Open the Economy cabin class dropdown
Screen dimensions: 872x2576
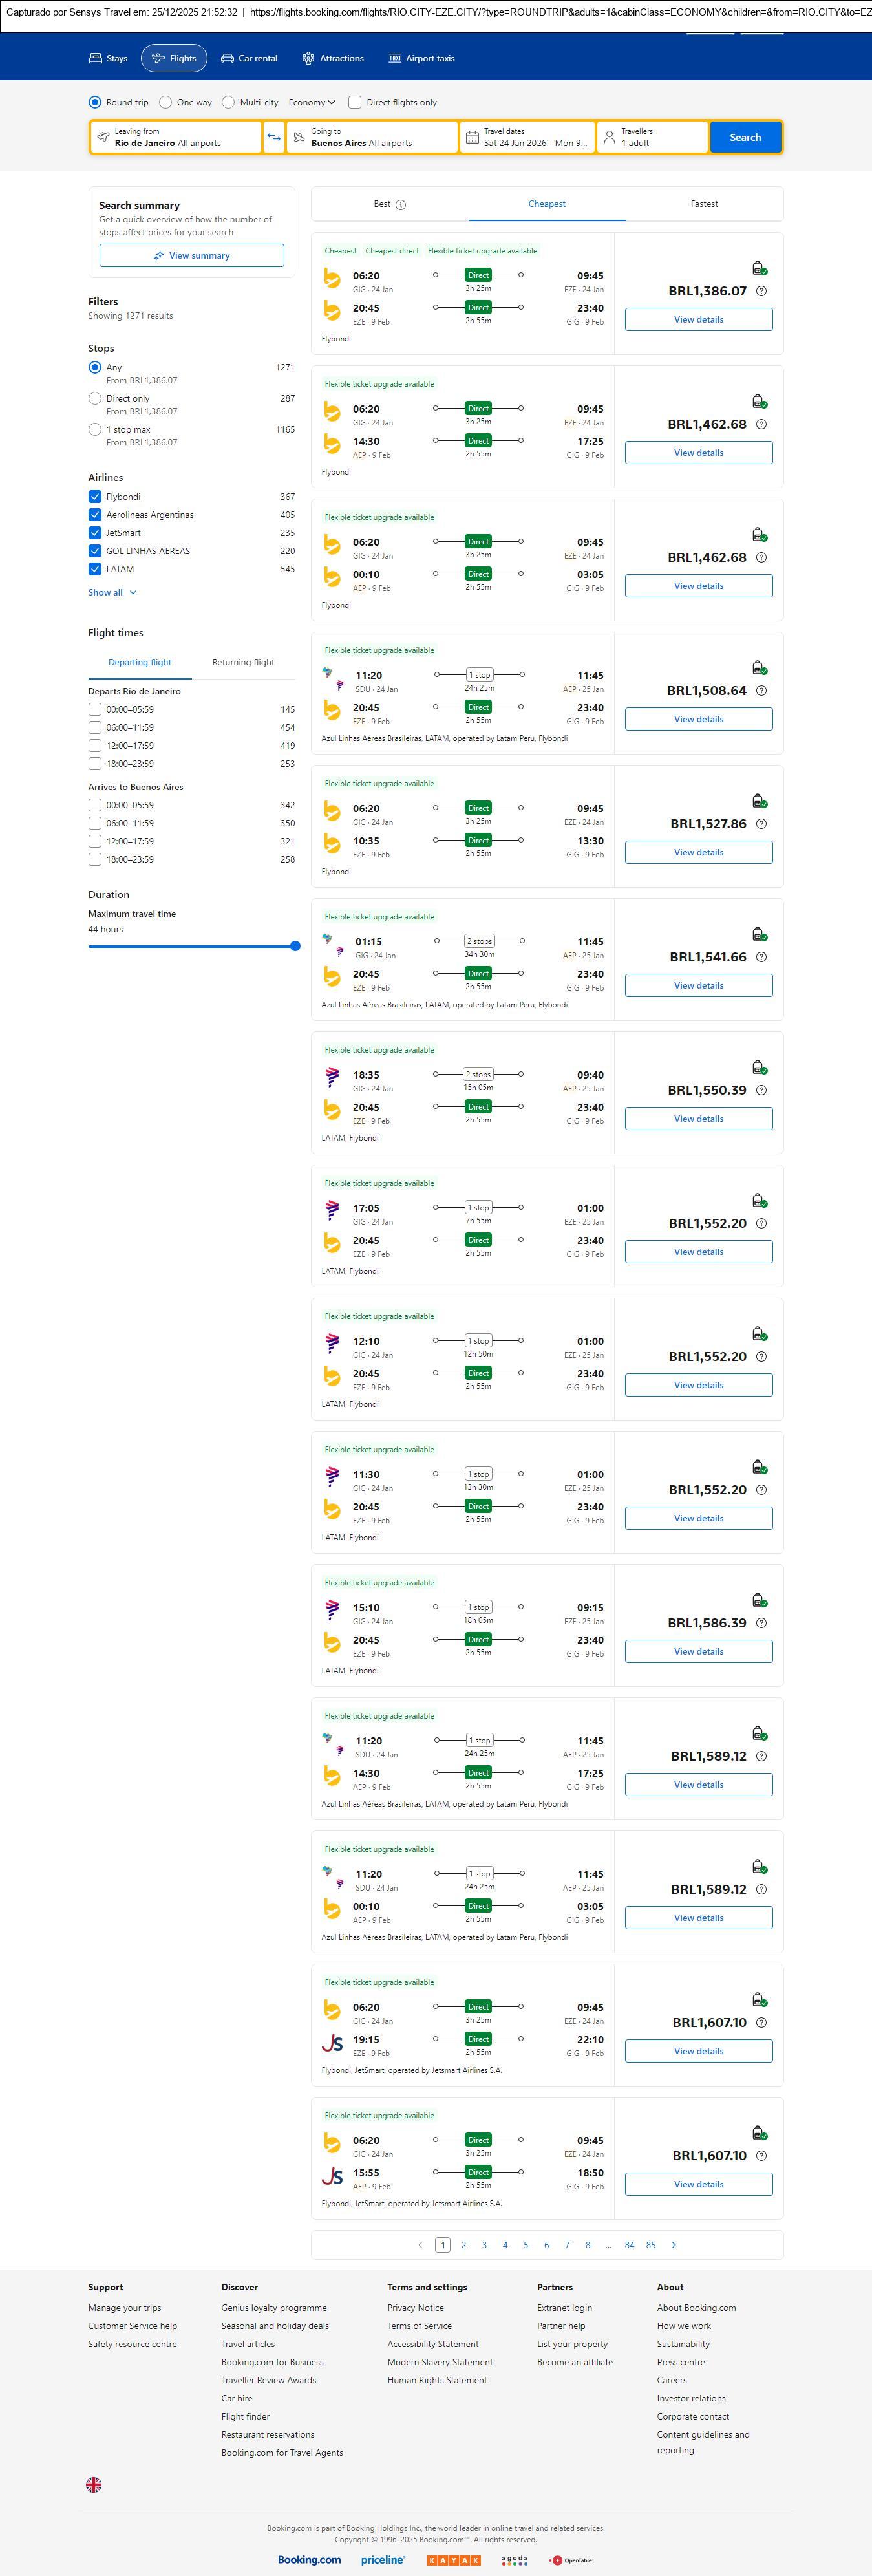[312, 102]
